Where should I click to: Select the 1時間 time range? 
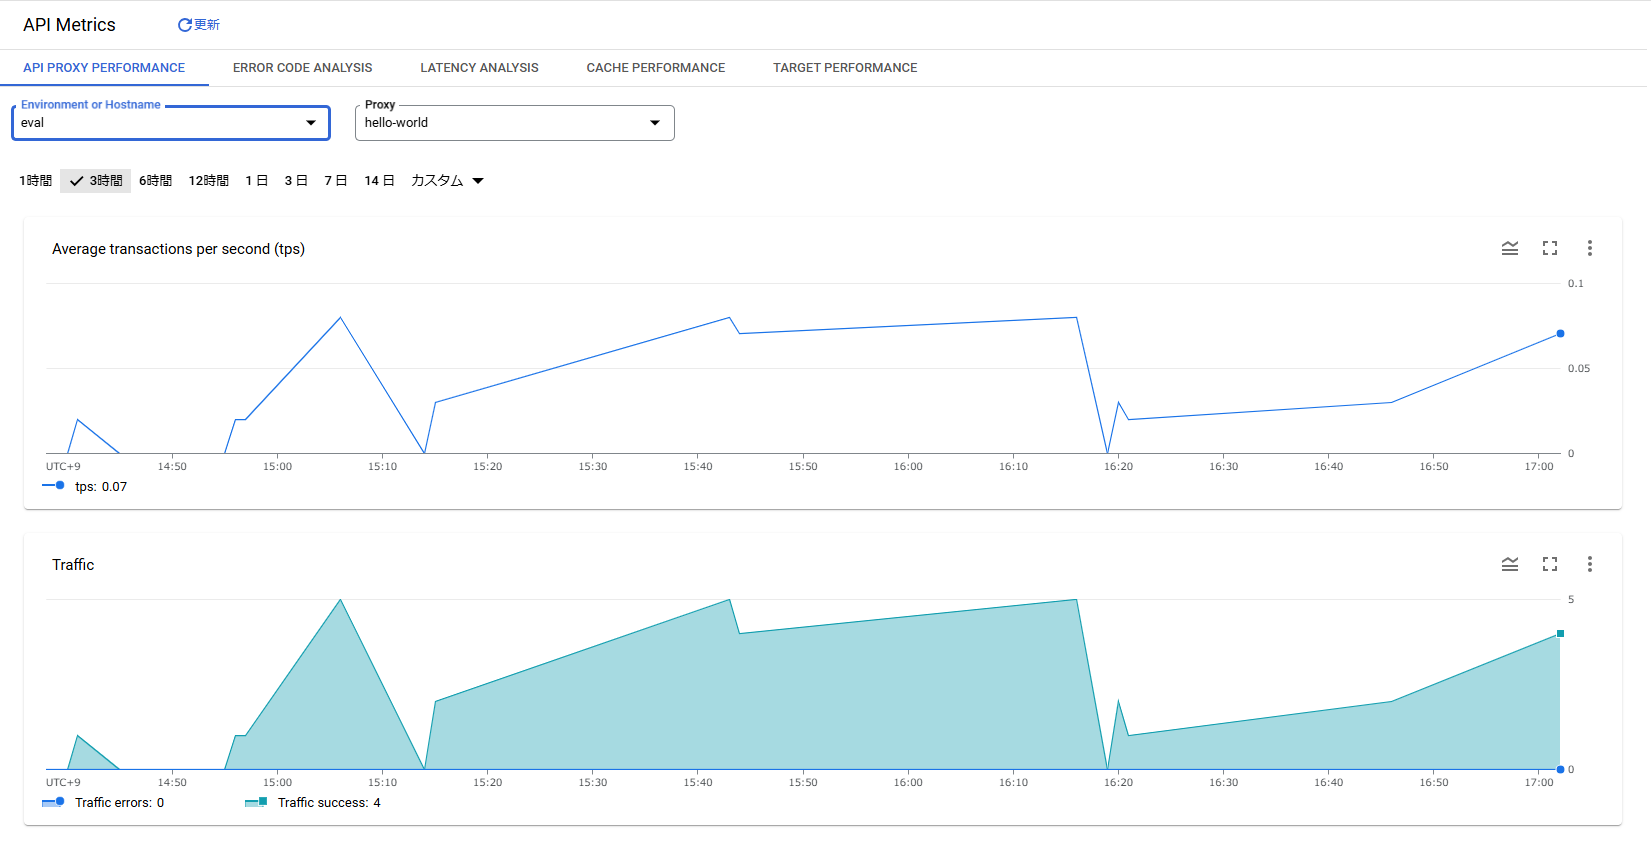[35, 181]
